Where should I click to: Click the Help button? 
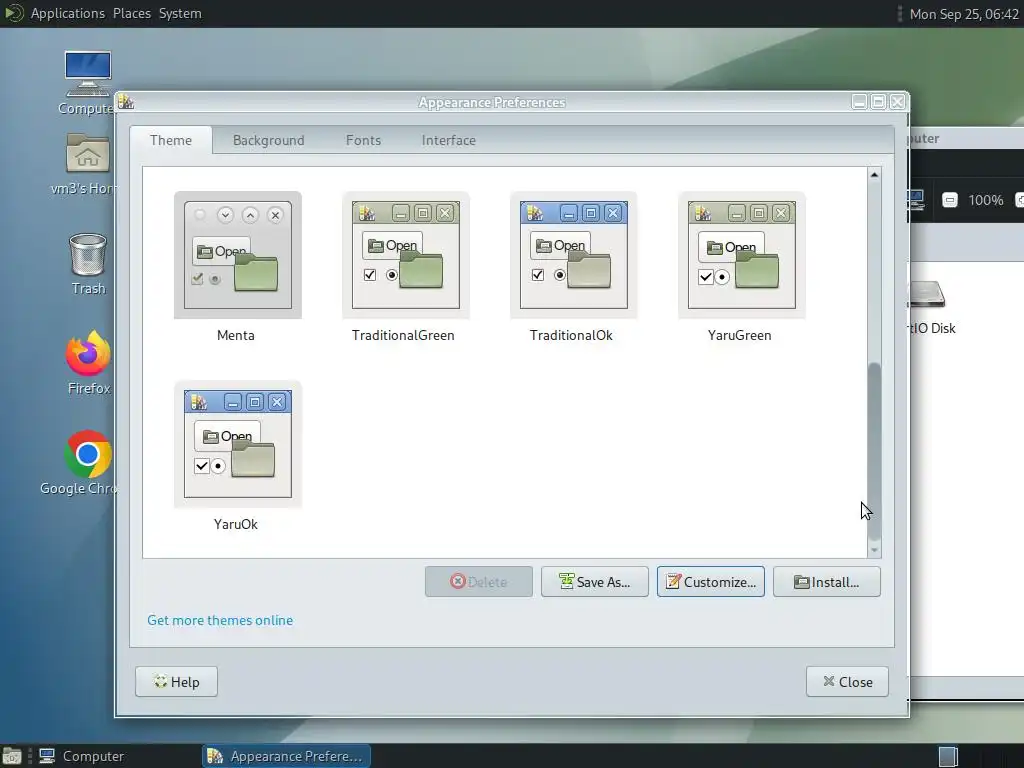(x=176, y=682)
